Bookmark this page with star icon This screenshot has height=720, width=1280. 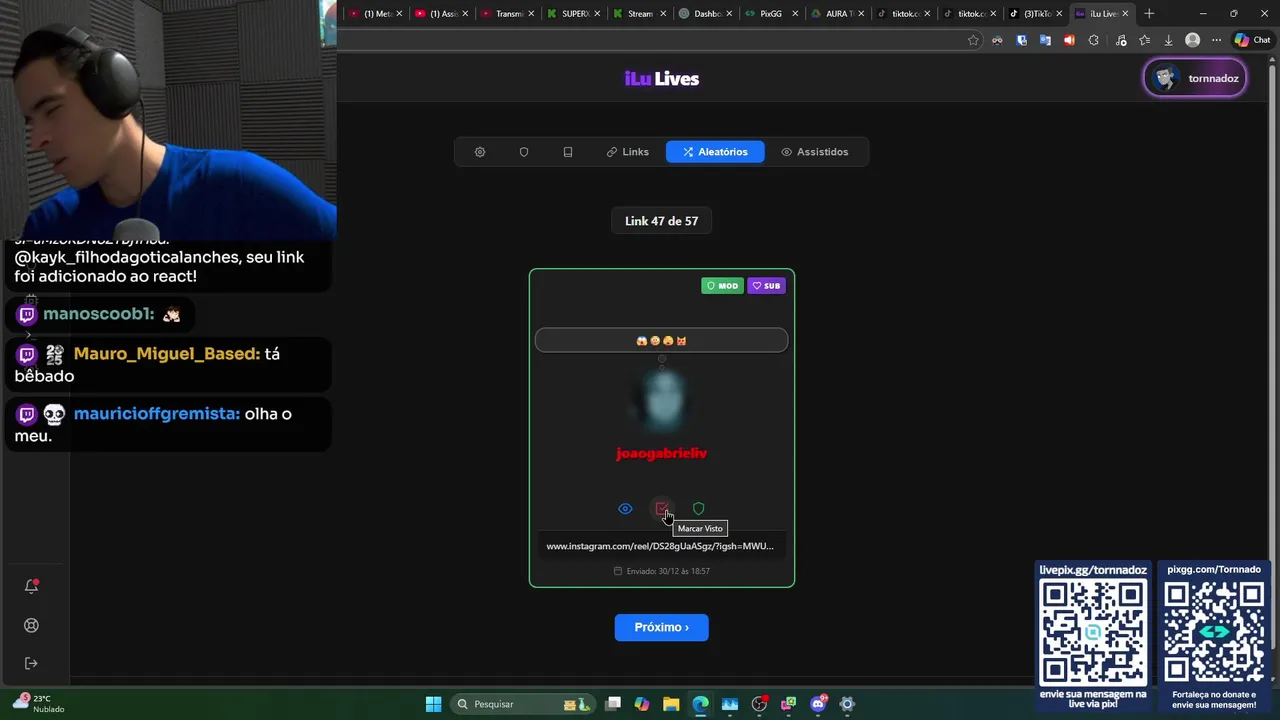click(x=973, y=40)
